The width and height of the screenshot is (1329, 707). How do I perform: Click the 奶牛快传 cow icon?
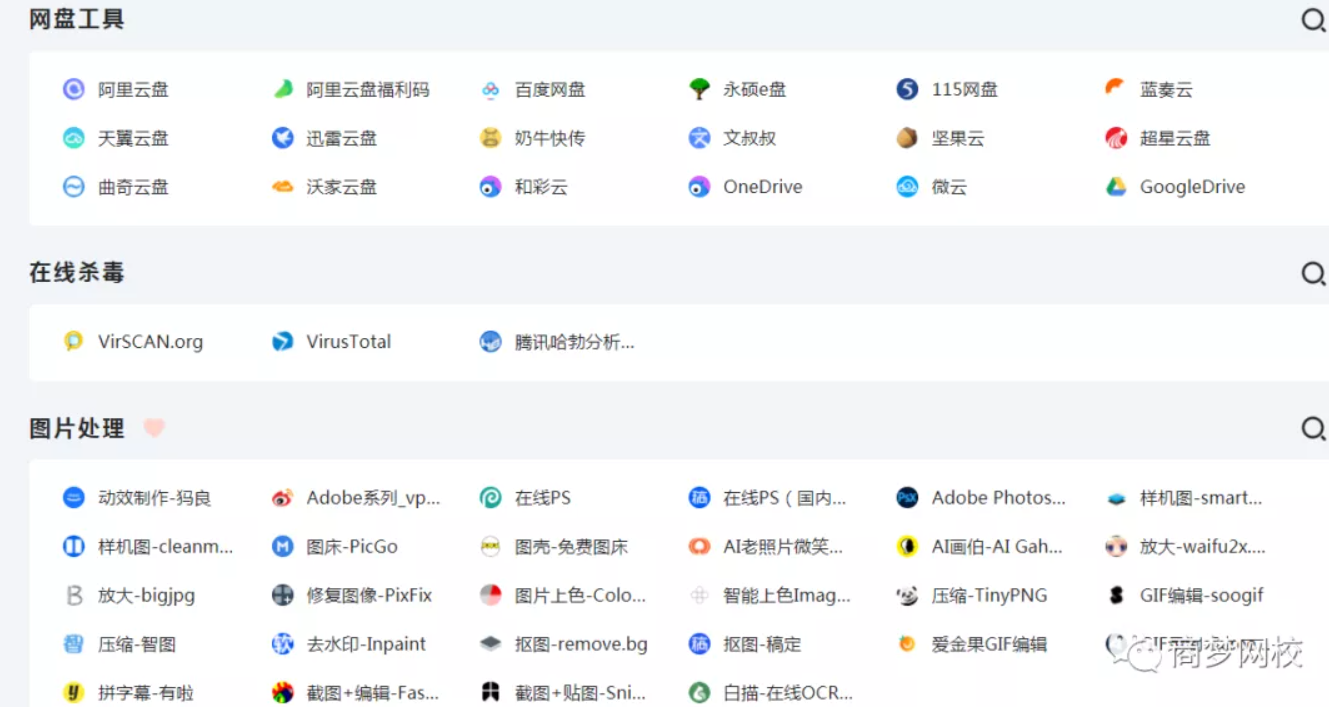(490, 138)
